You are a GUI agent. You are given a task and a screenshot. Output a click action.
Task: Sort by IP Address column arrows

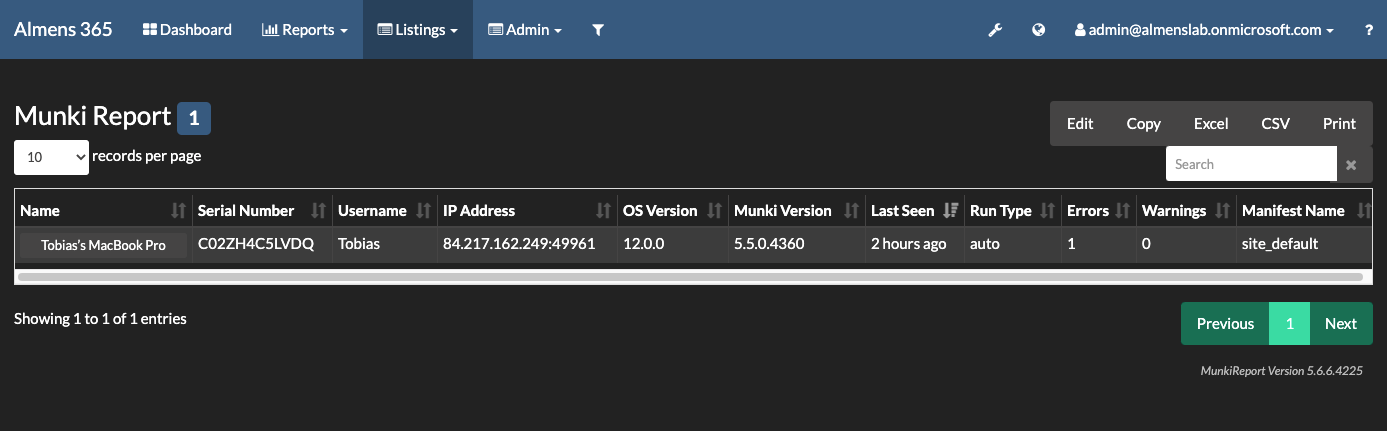[603, 211]
